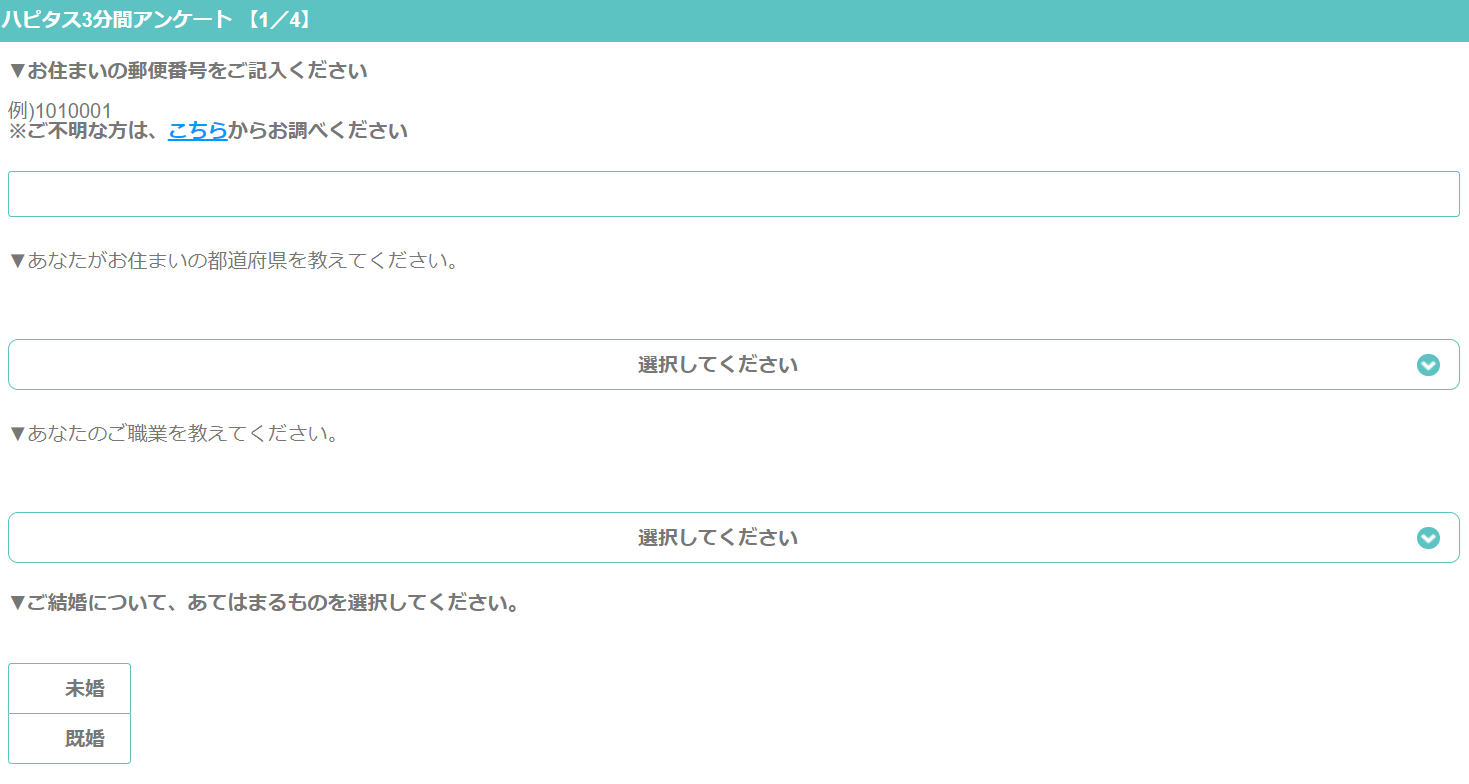Click the example text 例)1010001

tap(60, 110)
